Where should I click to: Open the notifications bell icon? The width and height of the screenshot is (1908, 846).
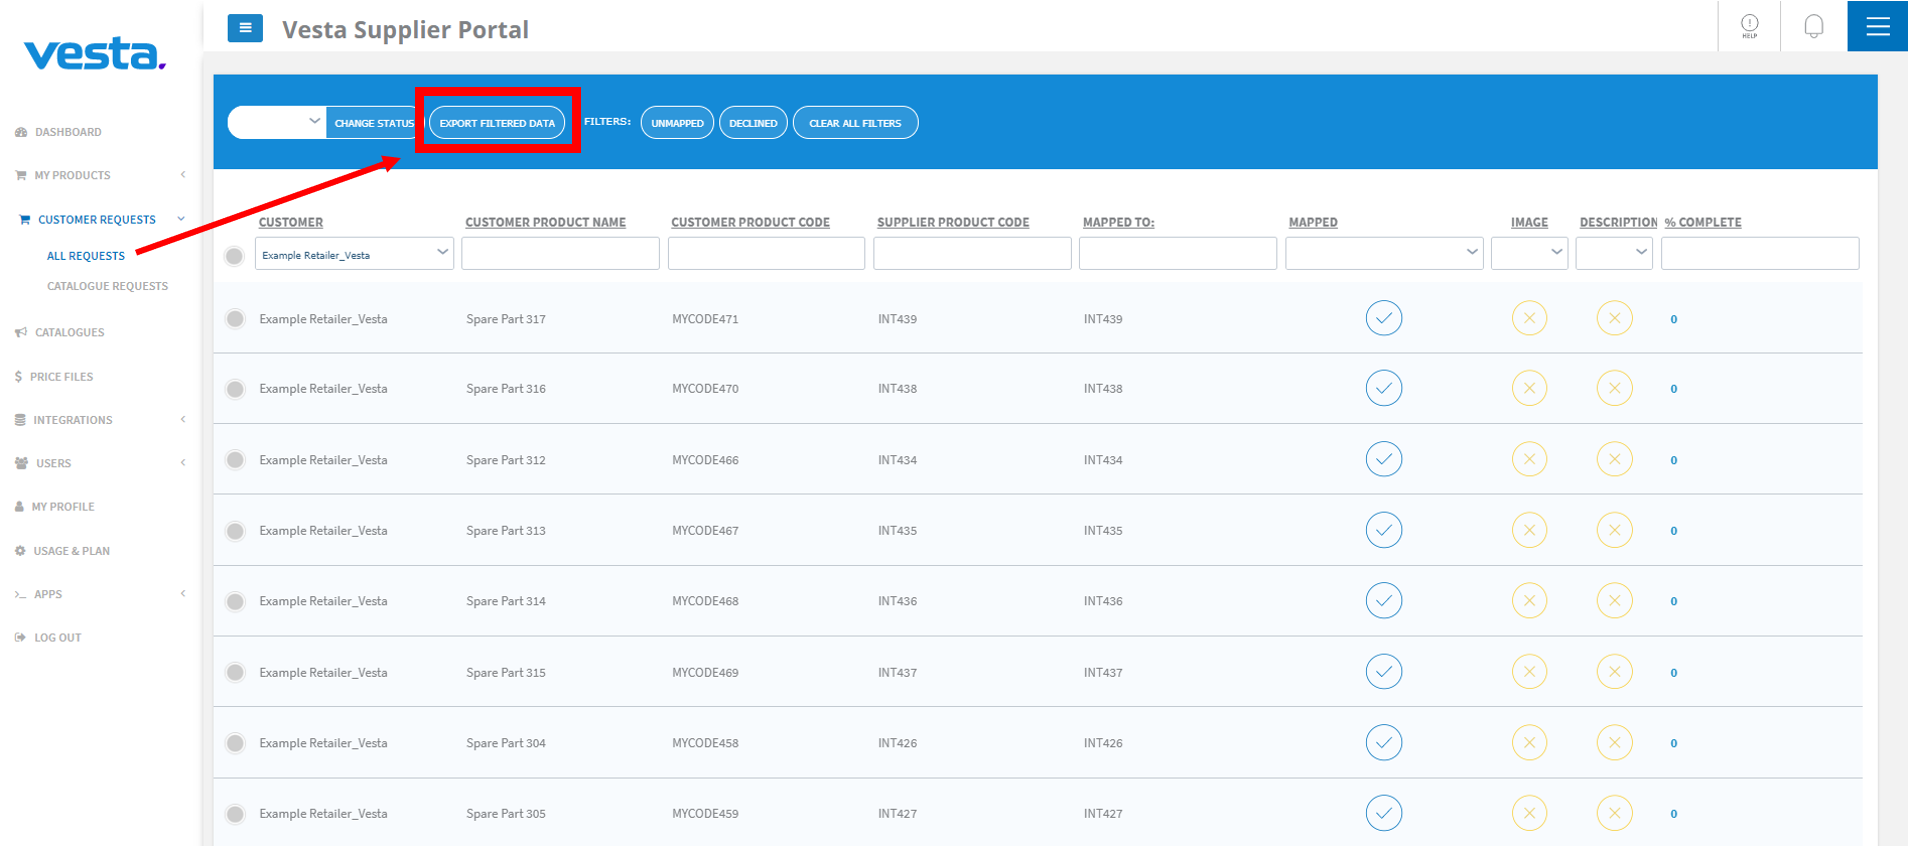[1813, 26]
